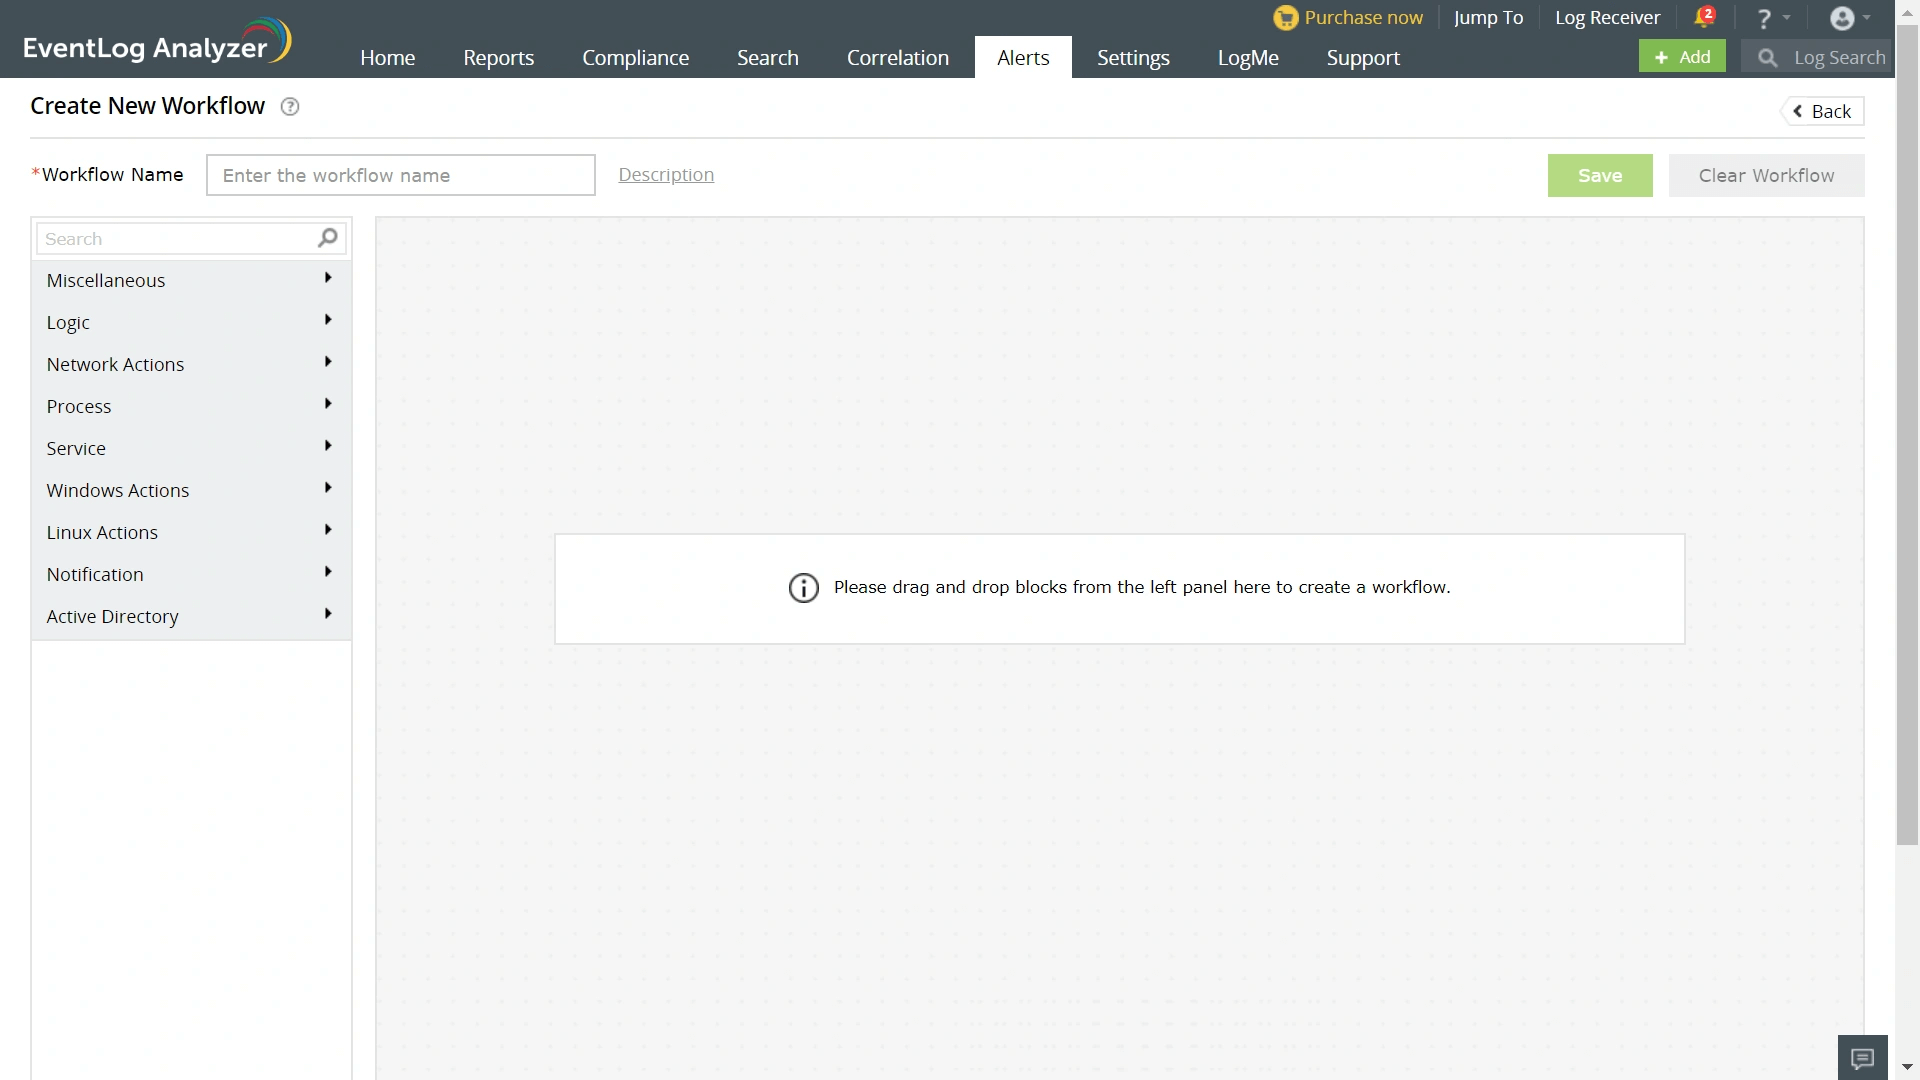
Task: Open the help question mark menu
Action: click(1765, 18)
